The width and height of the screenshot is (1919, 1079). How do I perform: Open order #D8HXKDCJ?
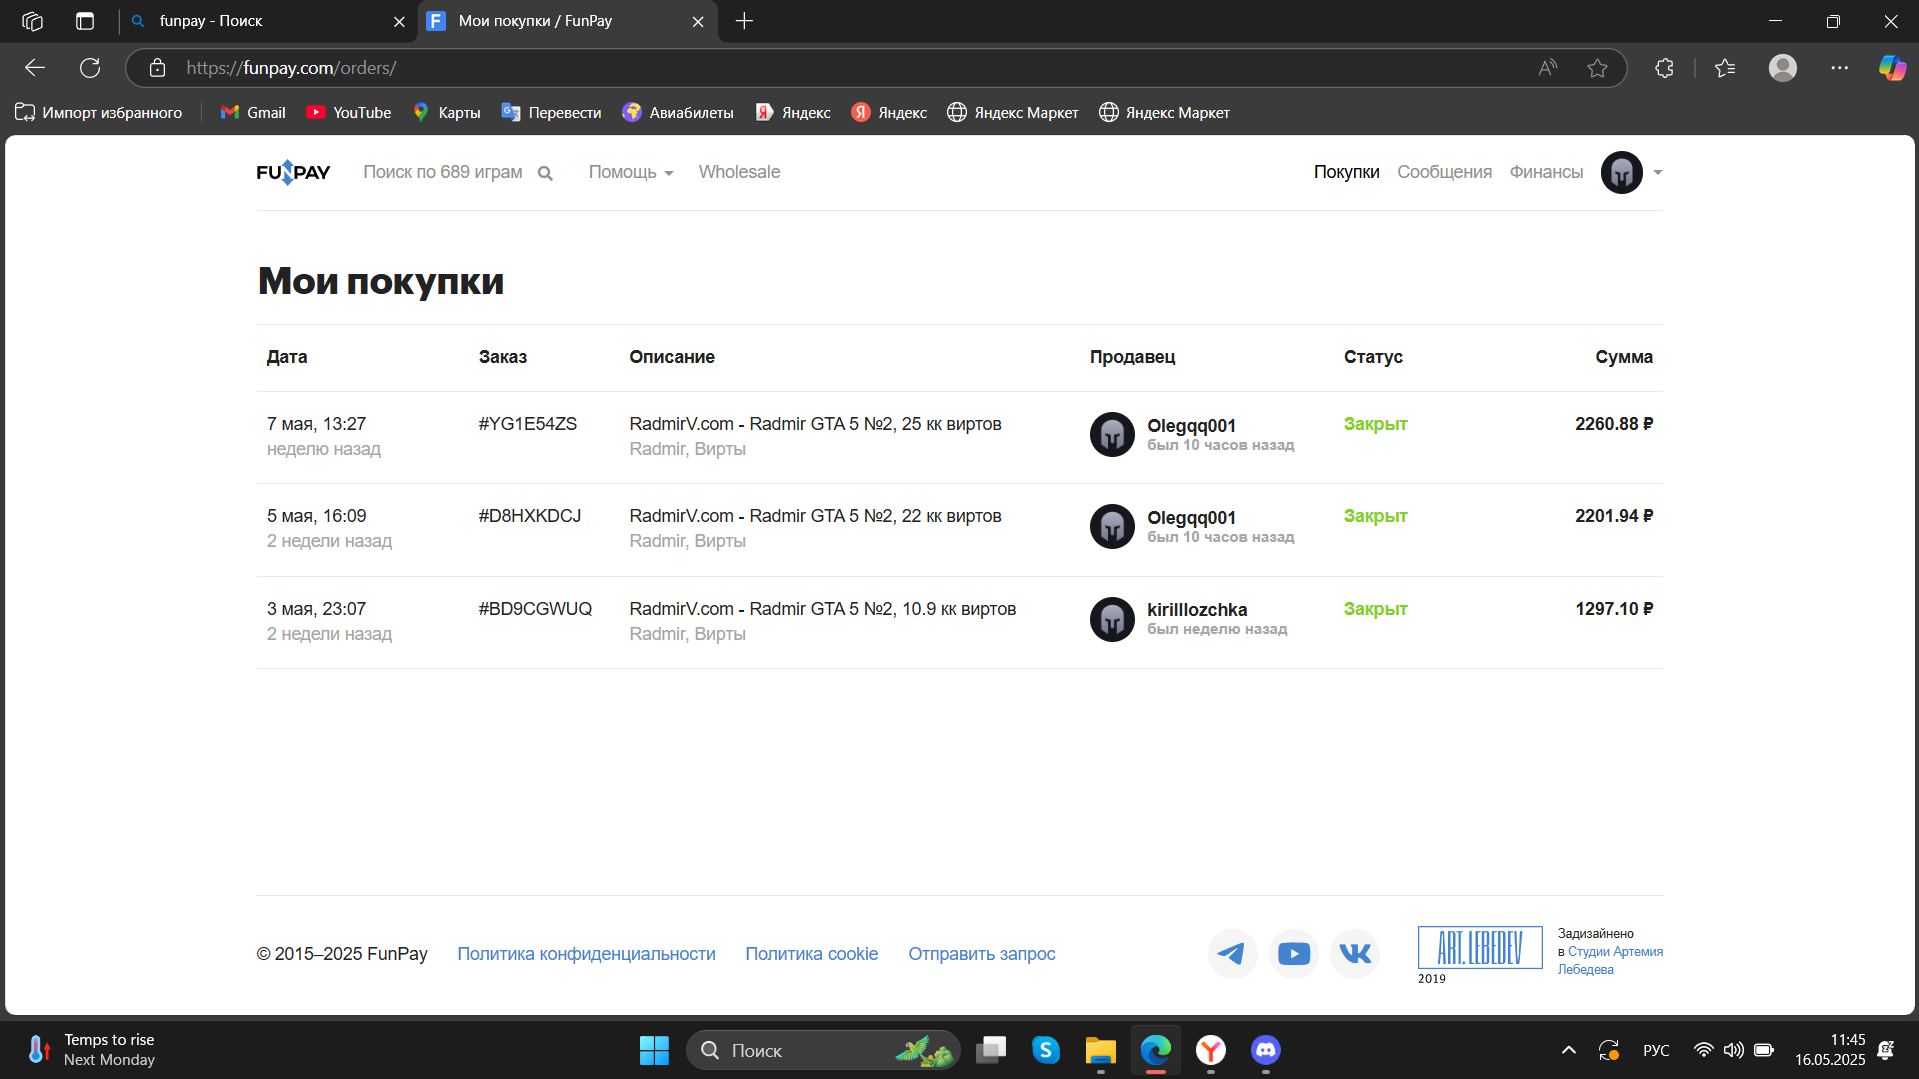coord(529,516)
